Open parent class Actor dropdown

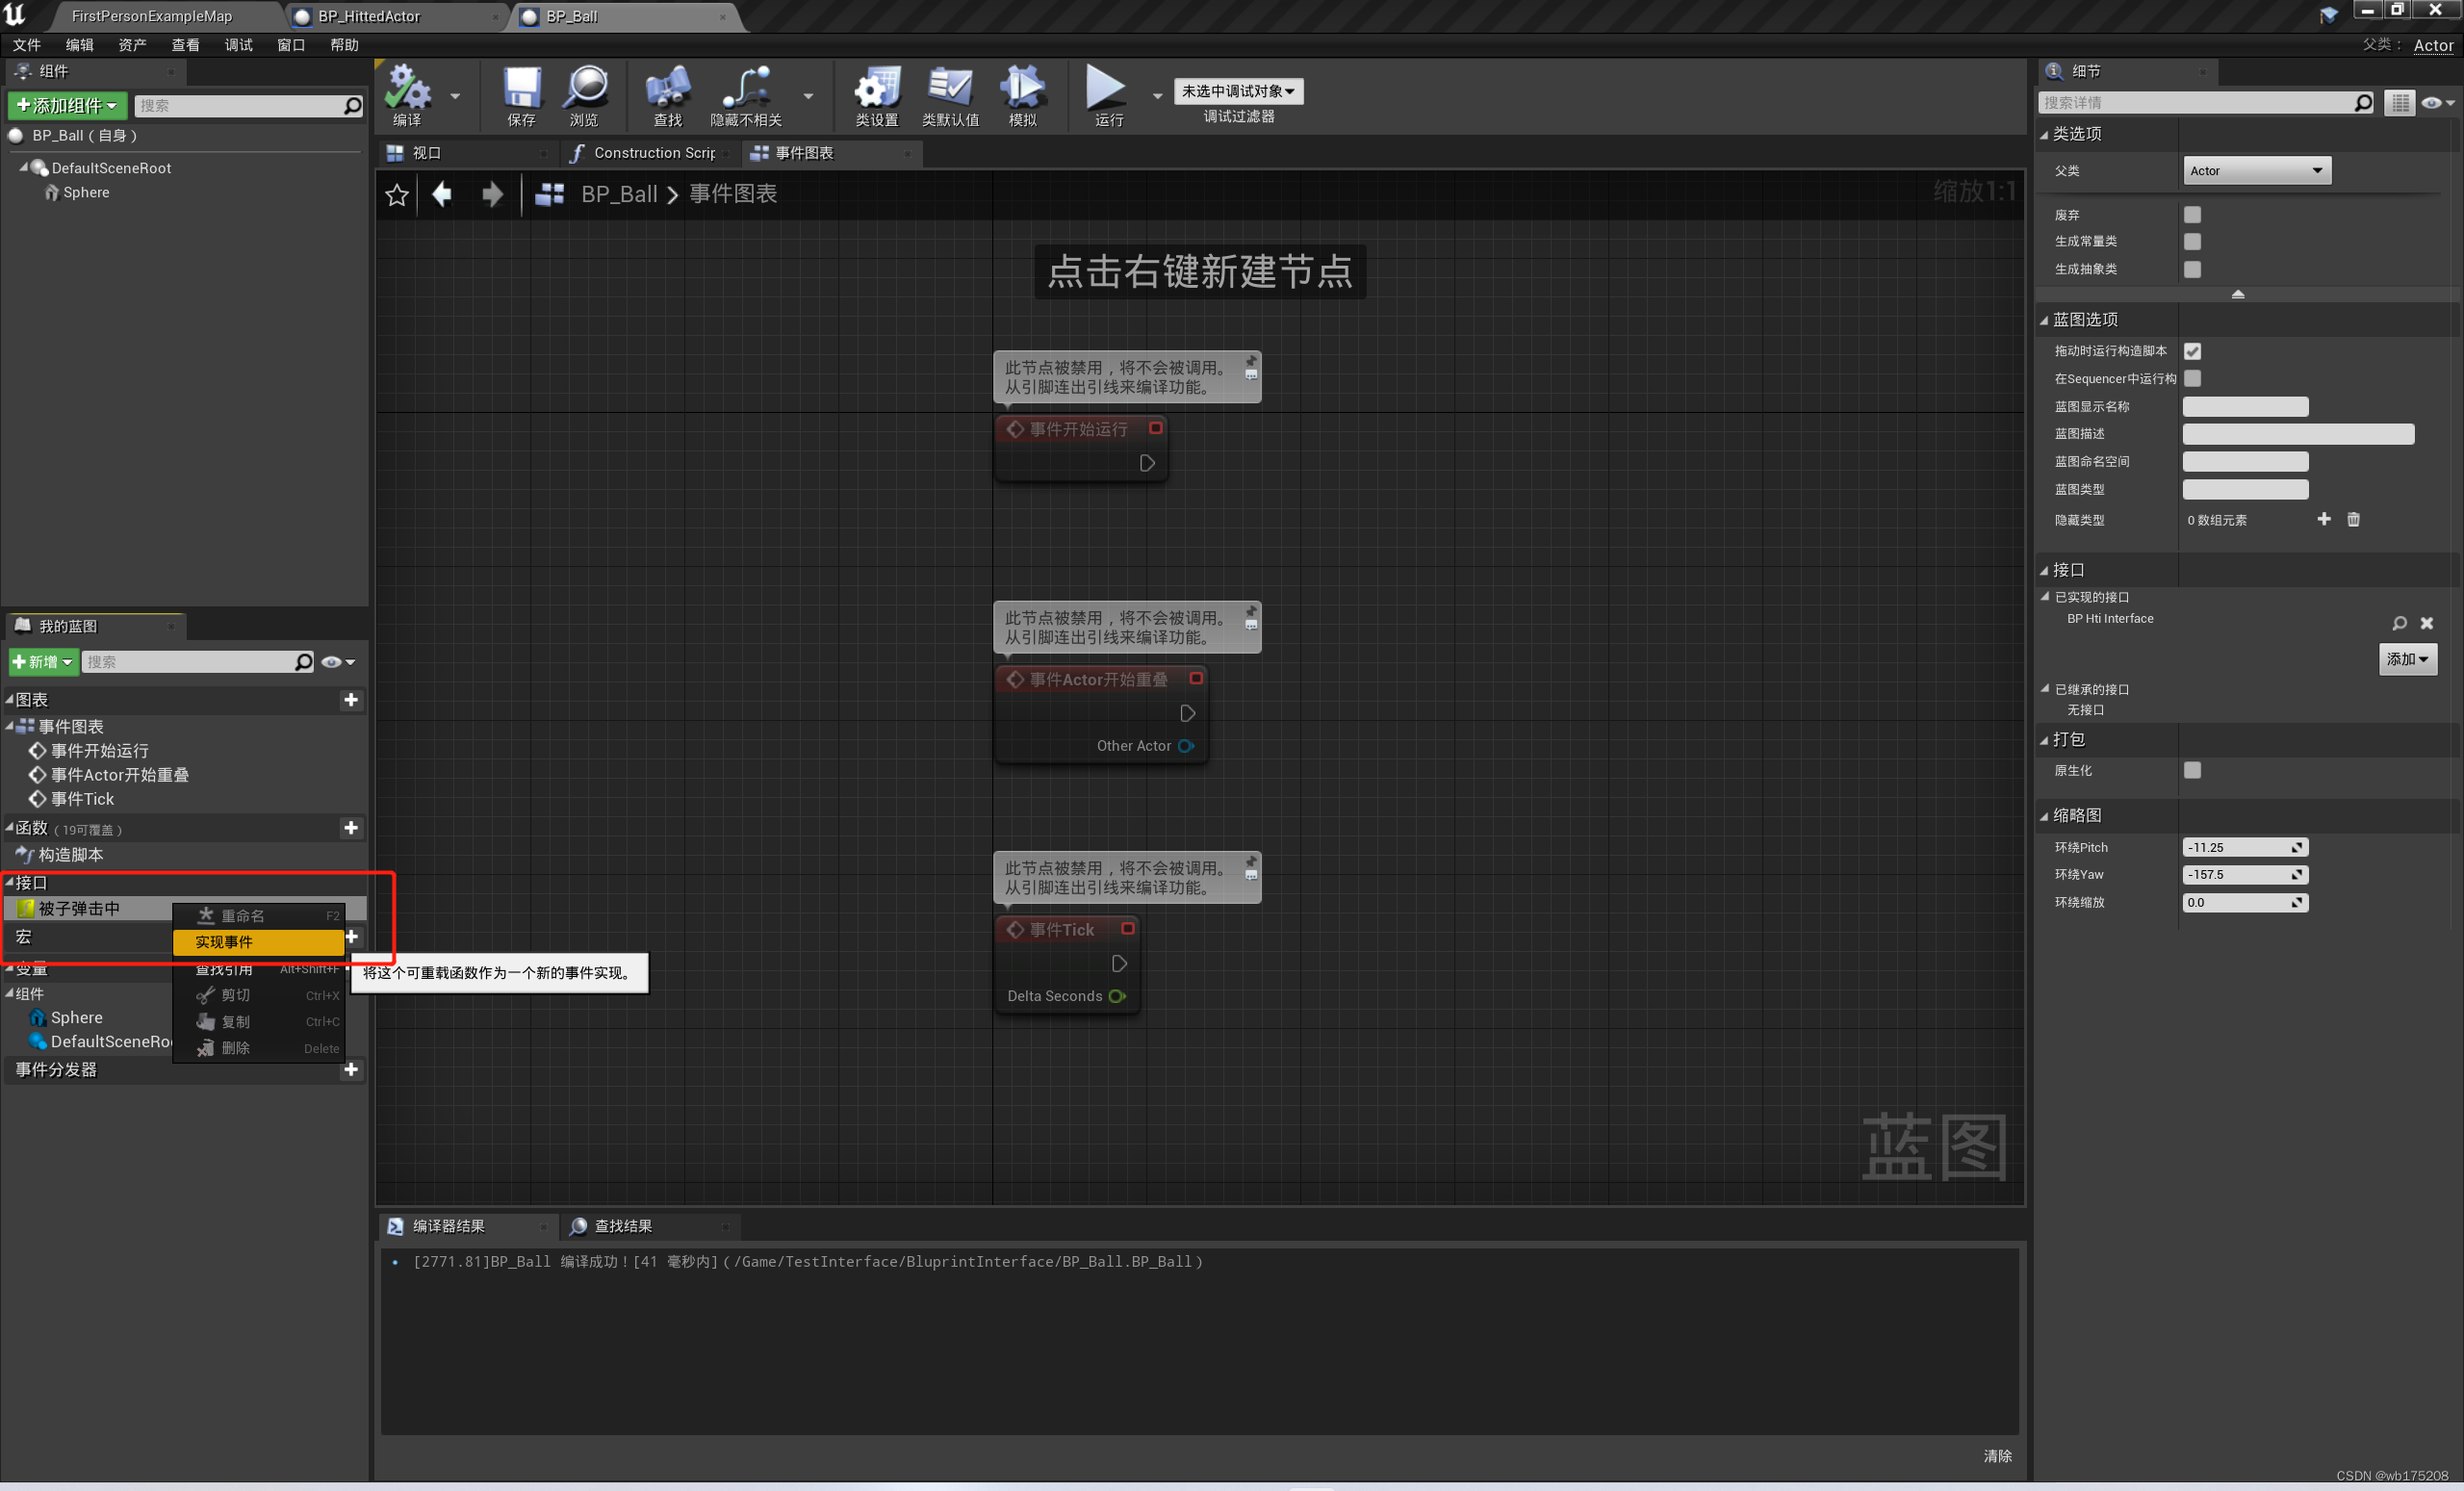(2257, 171)
